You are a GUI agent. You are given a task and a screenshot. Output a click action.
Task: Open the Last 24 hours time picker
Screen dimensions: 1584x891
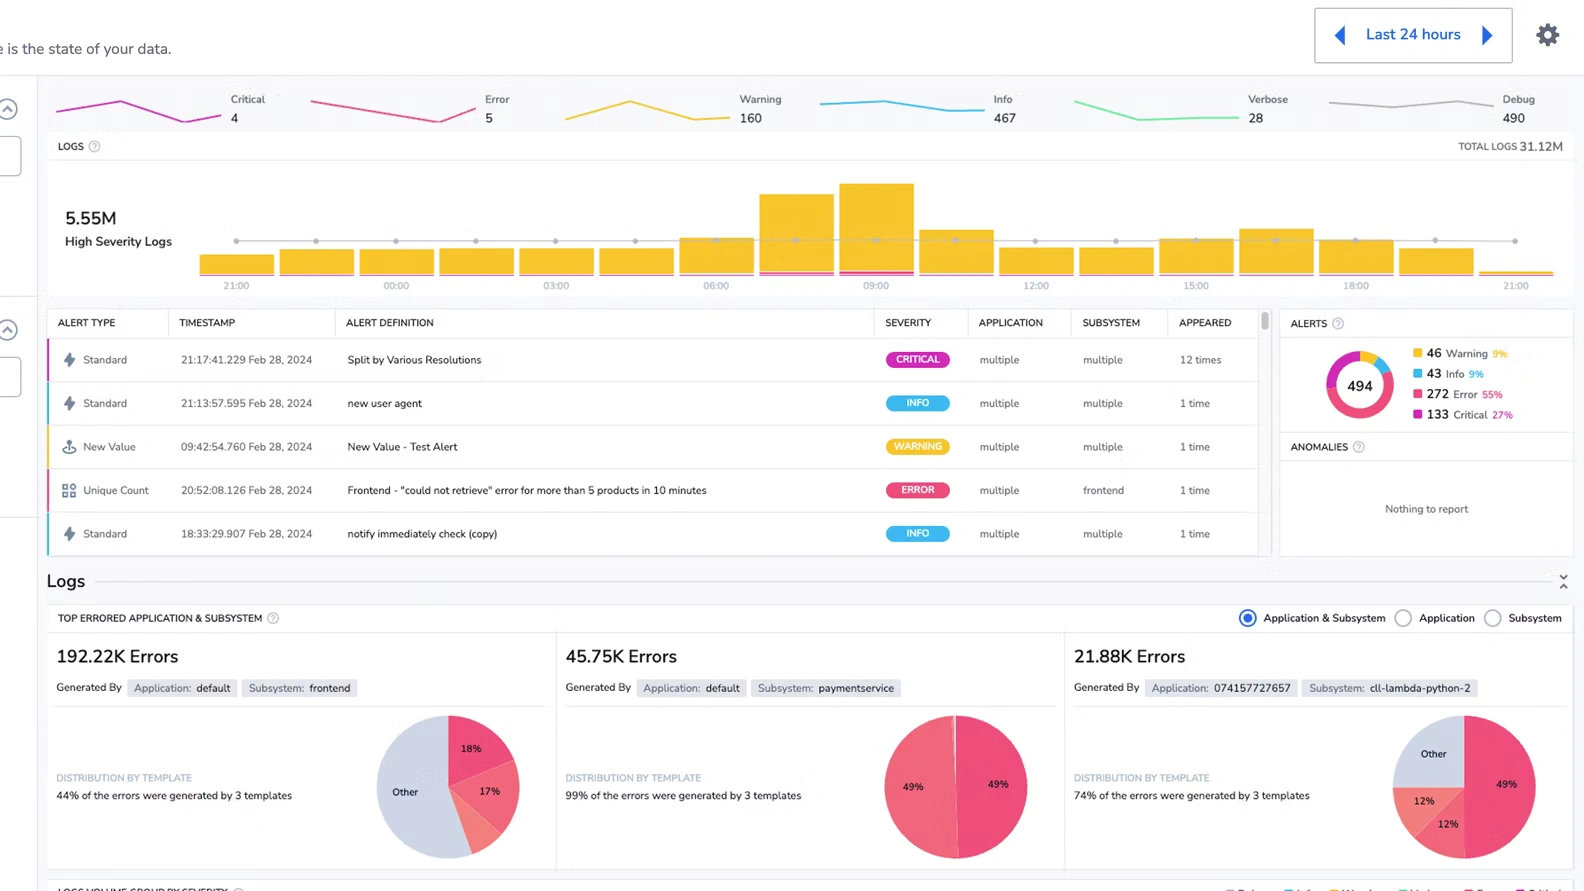1412,35
